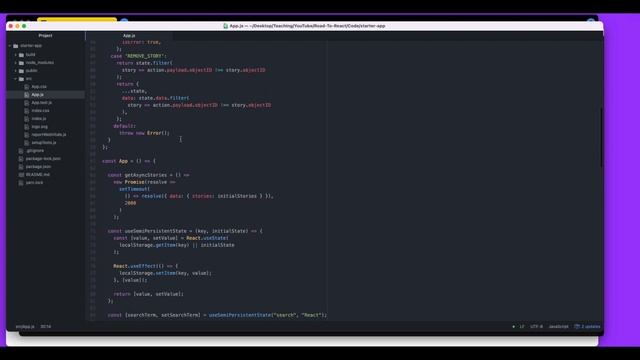Click the window title file icon
Screen dimensions: 640x360
[x=225, y=26]
